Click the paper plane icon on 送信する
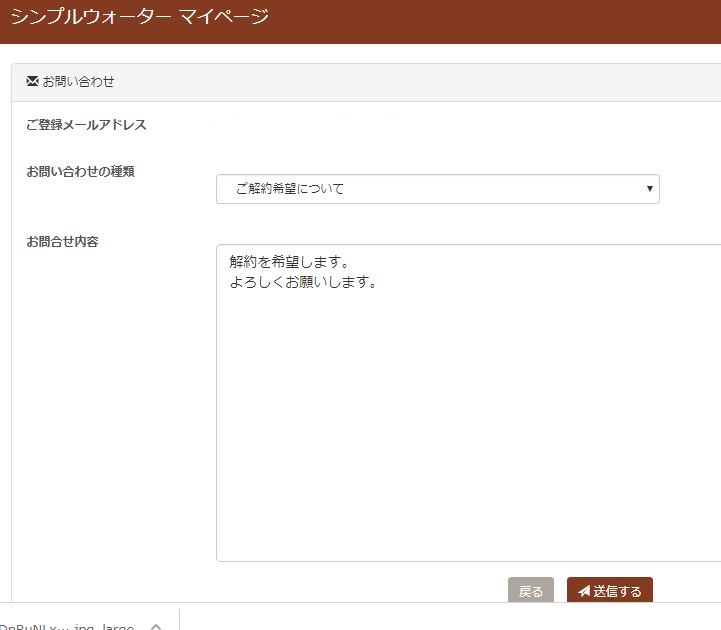This screenshot has height=630, width=721. (583, 592)
